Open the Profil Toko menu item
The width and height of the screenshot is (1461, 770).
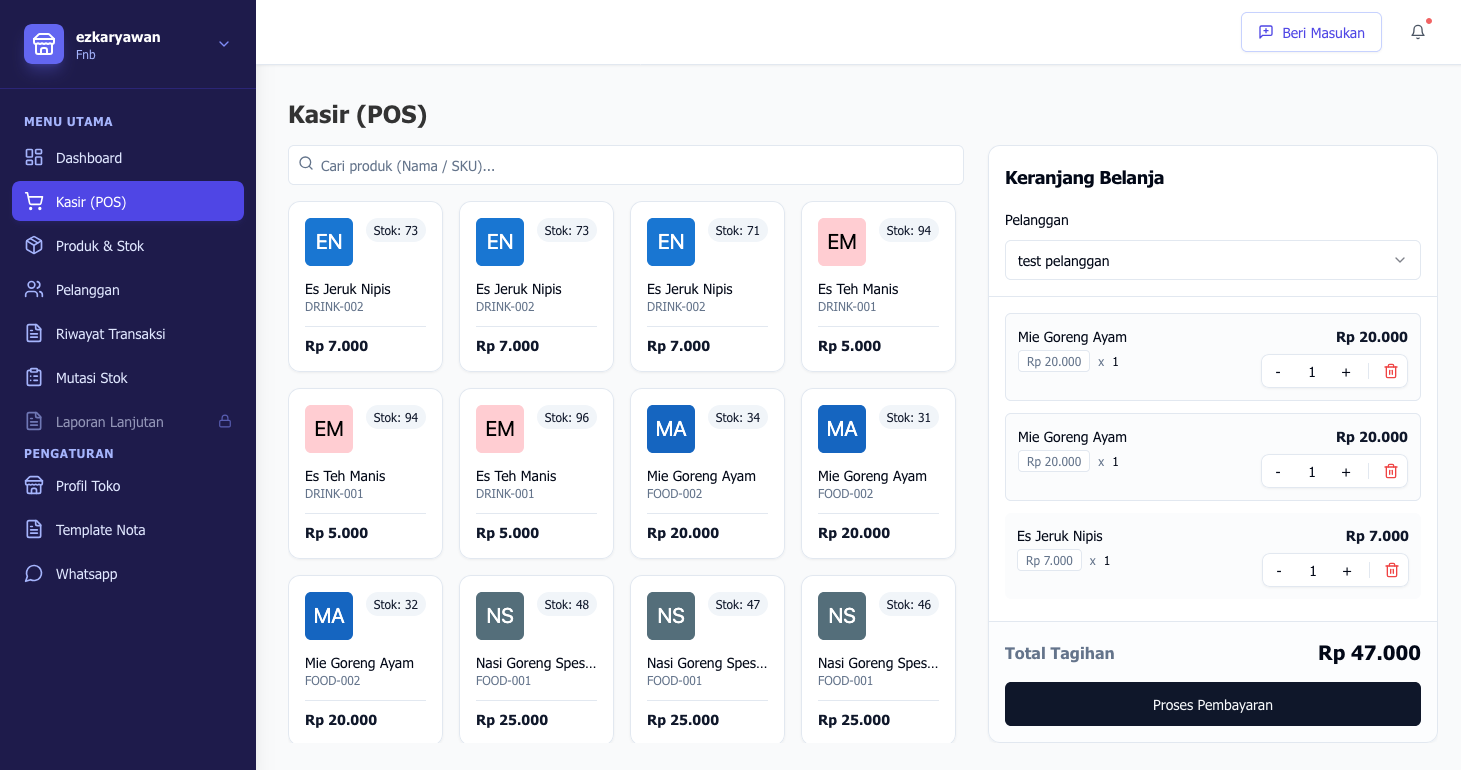coord(33,485)
